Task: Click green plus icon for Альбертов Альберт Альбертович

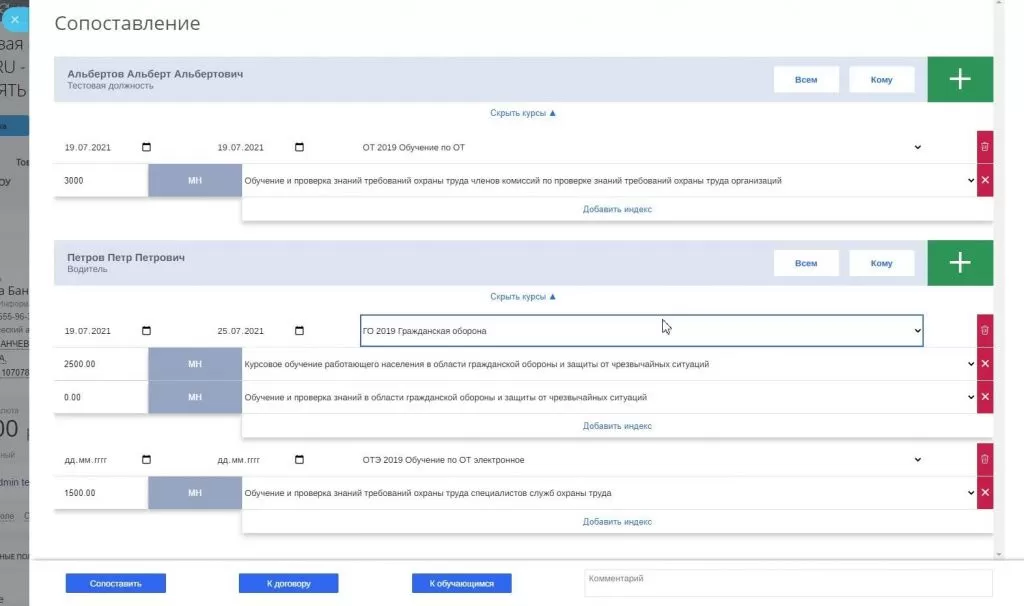Action: pos(959,80)
